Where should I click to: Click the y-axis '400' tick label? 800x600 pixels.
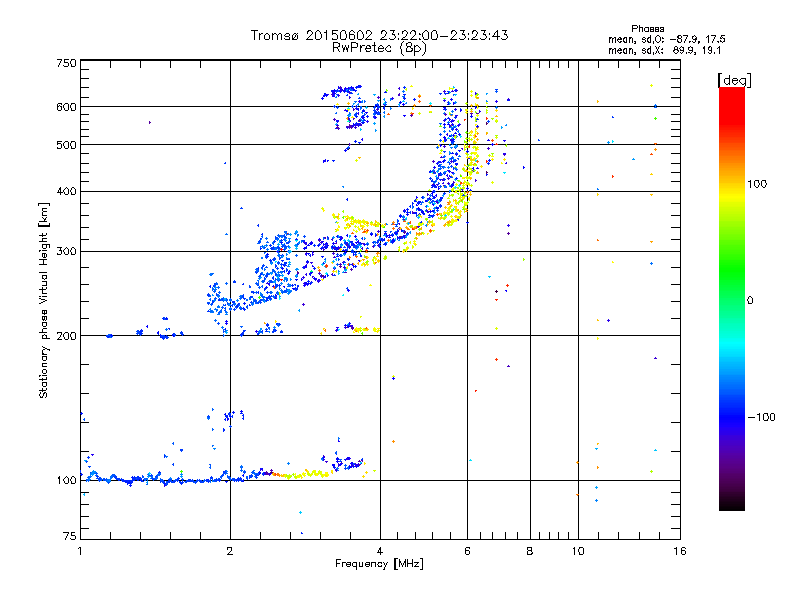pos(66,191)
